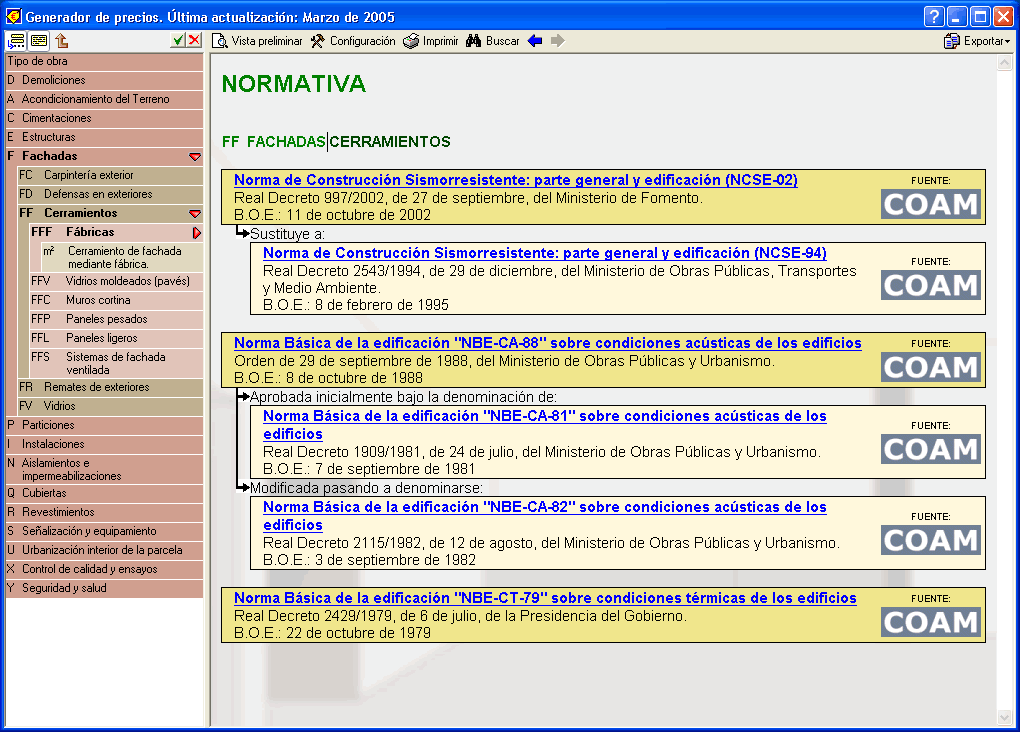Click COAM logo beside NCSE-02 norm
The image size is (1020, 732).
point(931,204)
